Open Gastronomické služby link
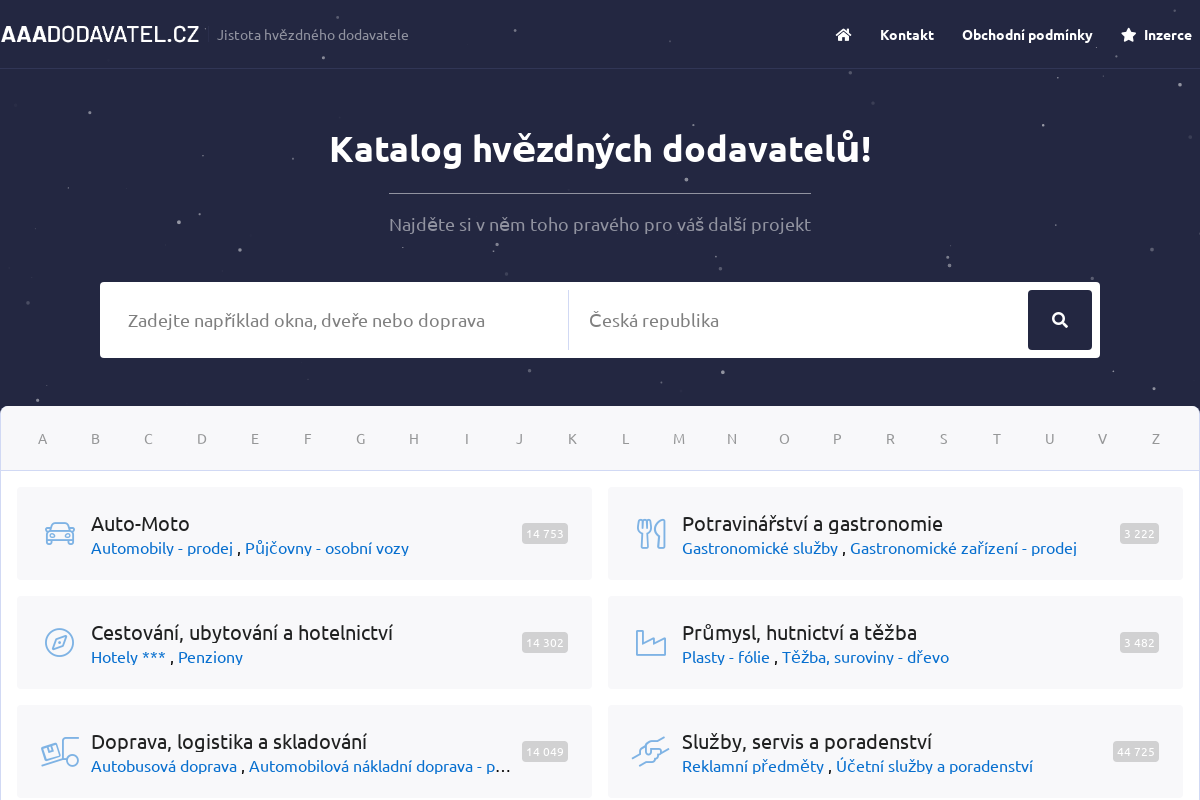This screenshot has height=800, width=1200. [760, 548]
